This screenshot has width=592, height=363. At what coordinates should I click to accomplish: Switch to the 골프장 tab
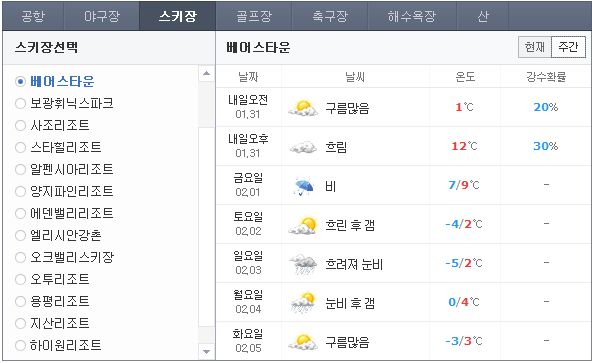pyautogui.click(x=254, y=16)
